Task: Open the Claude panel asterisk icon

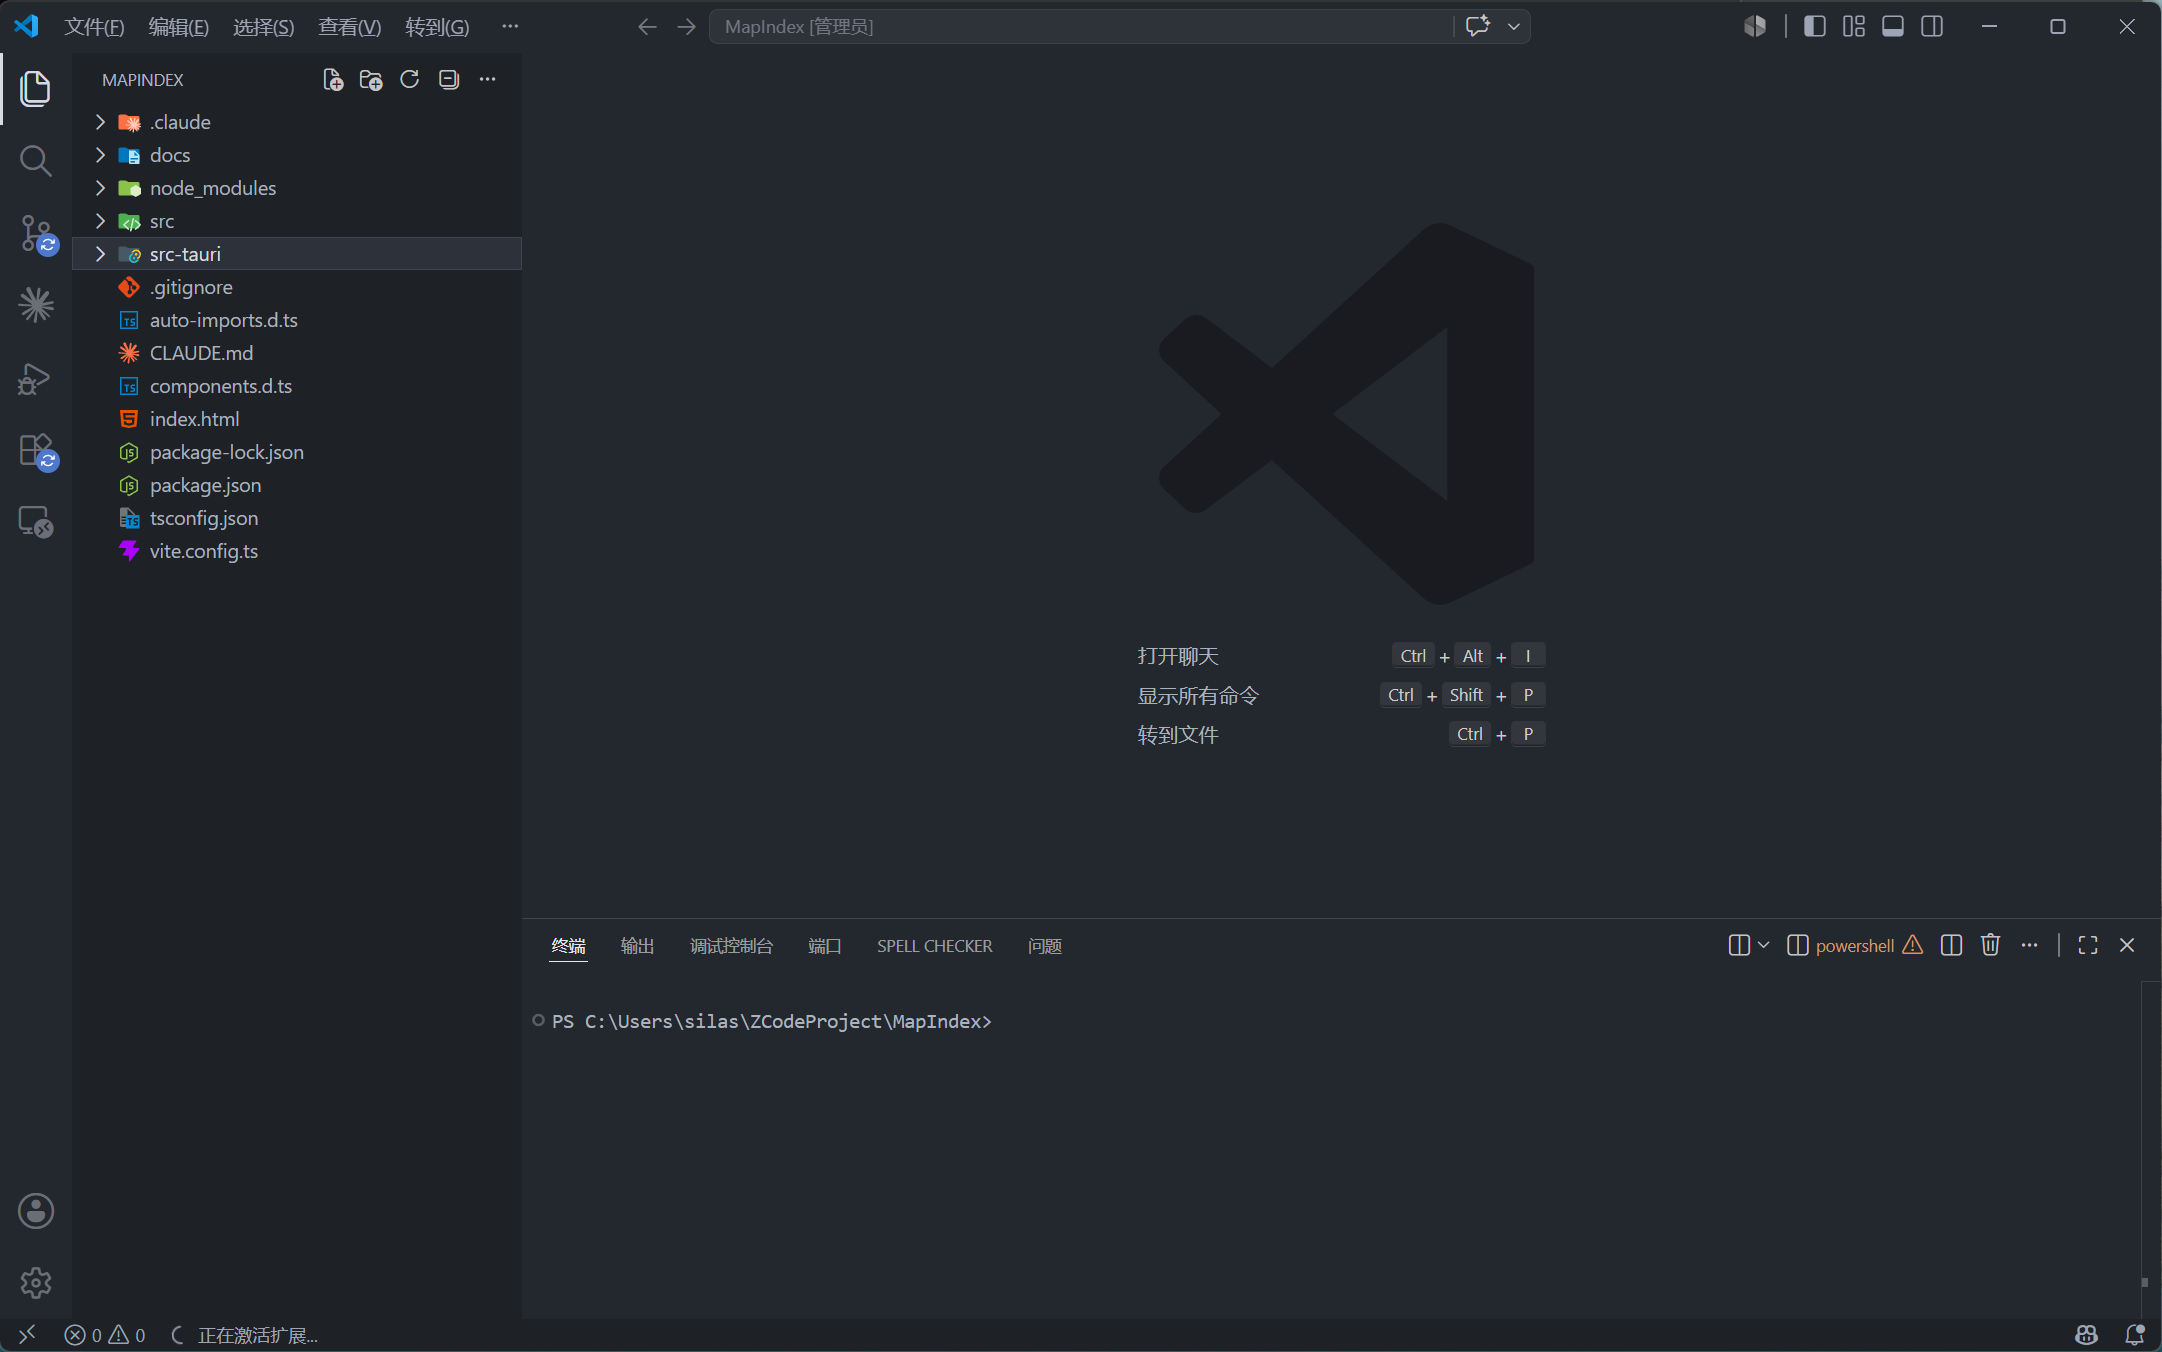Action: coord(36,305)
